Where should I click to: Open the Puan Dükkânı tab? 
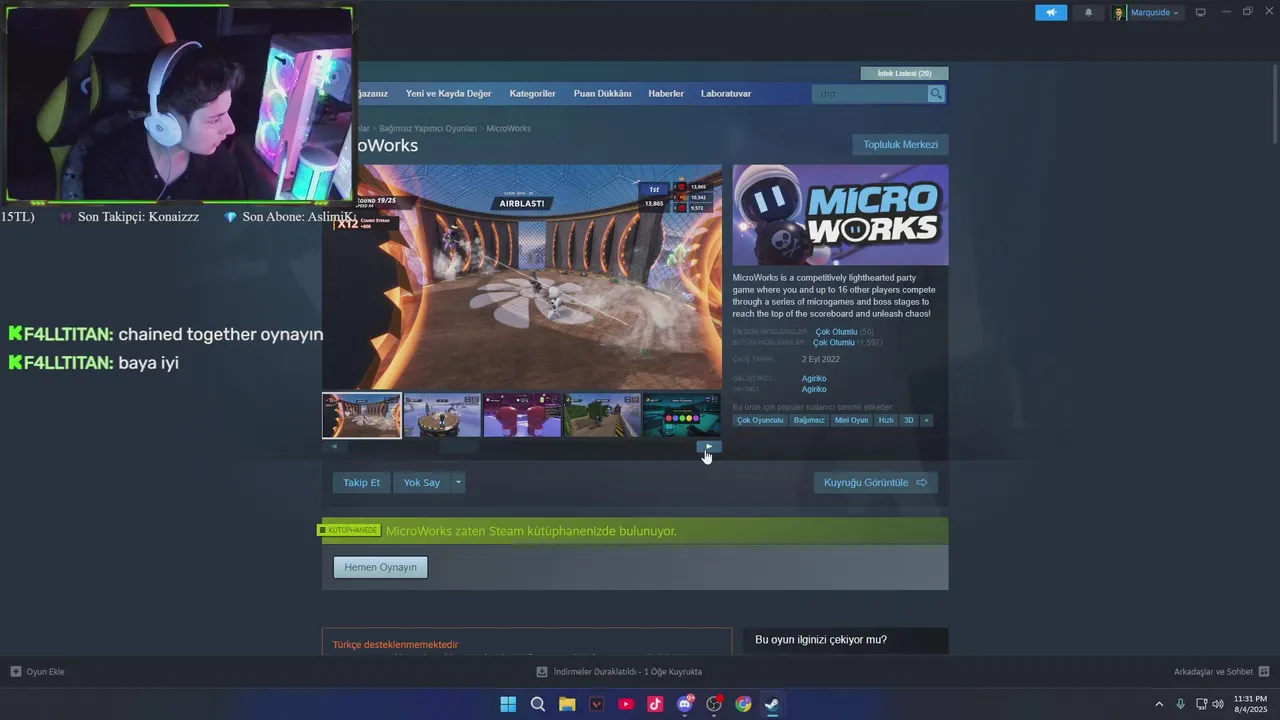point(602,93)
